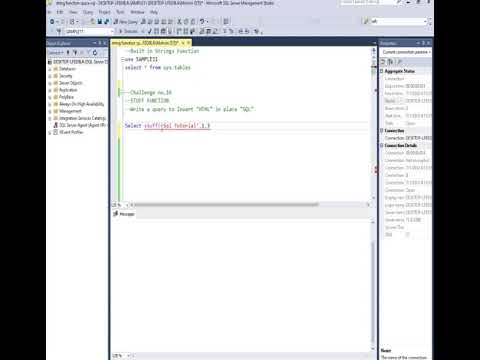Click the New Query toolbar button
Viewport: 480px width, 360px height.
[x=126, y=22]
